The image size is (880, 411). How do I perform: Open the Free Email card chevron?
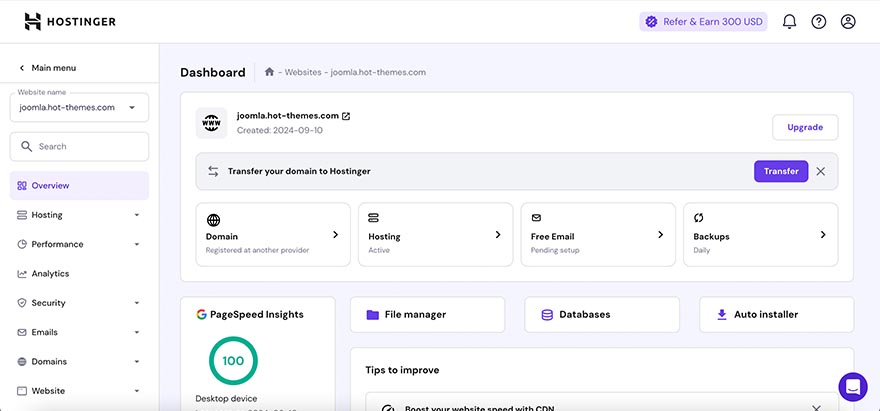coord(661,235)
